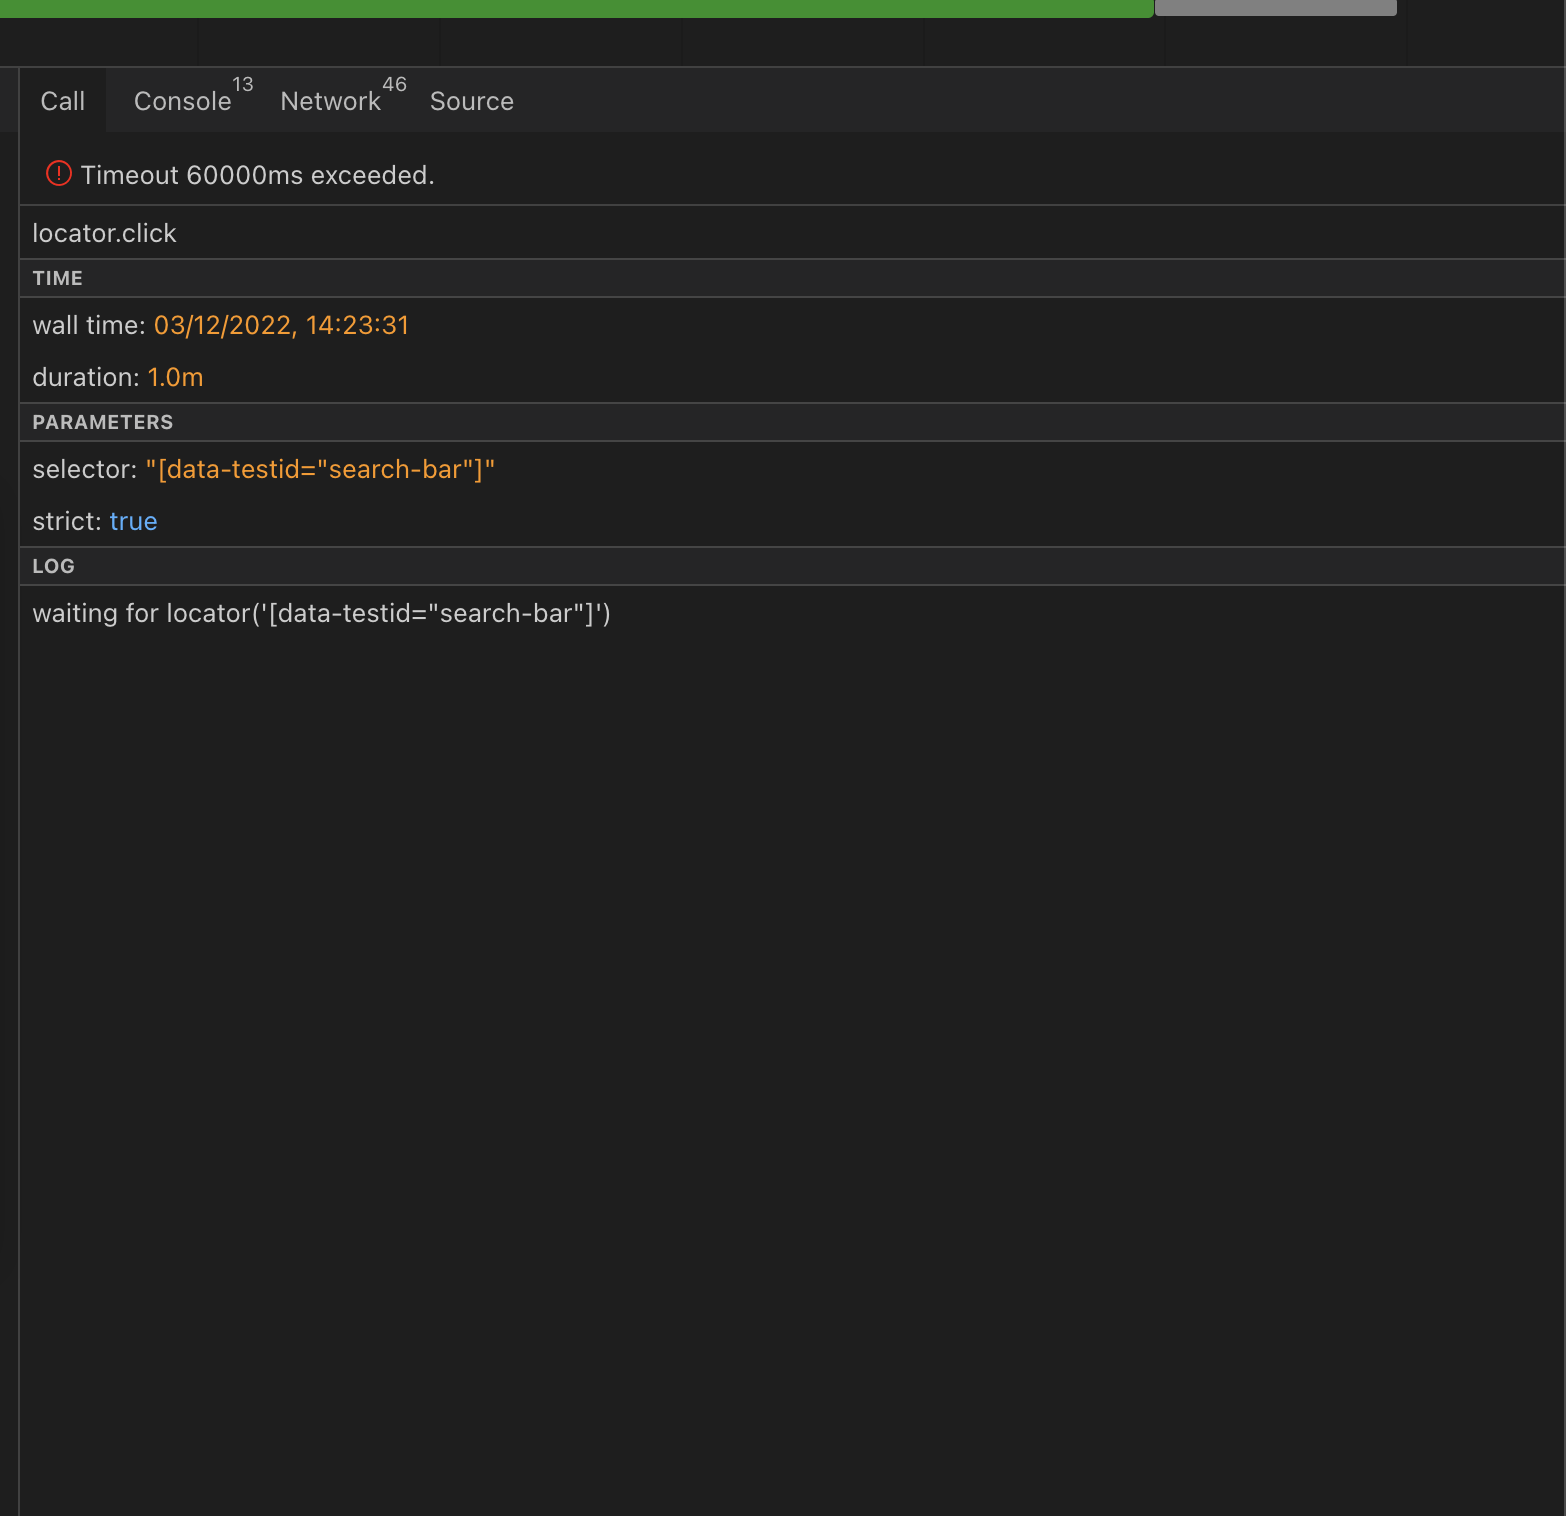This screenshot has width=1566, height=1516.
Task: Click the waiting for locator log entry
Action: click(x=322, y=613)
